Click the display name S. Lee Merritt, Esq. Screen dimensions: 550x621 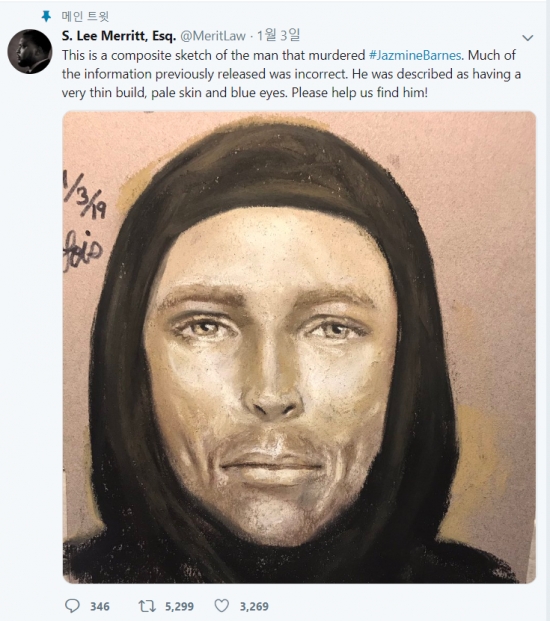tap(119, 36)
